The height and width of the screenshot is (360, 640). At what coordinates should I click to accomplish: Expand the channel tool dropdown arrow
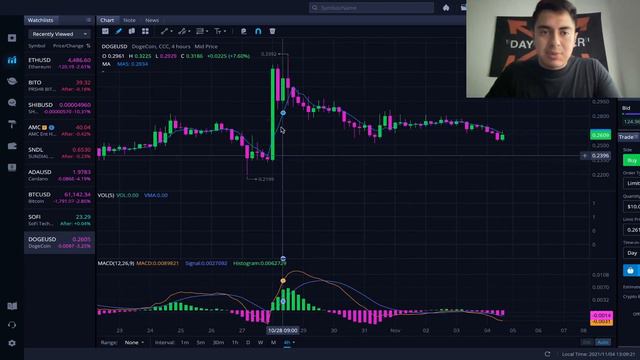[189, 31]
